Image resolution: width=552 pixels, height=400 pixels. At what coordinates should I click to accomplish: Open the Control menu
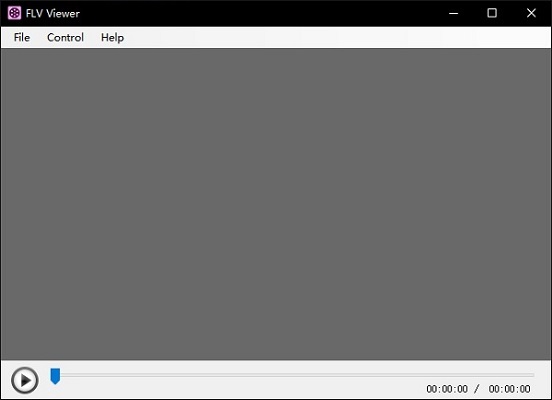[65, 37]
